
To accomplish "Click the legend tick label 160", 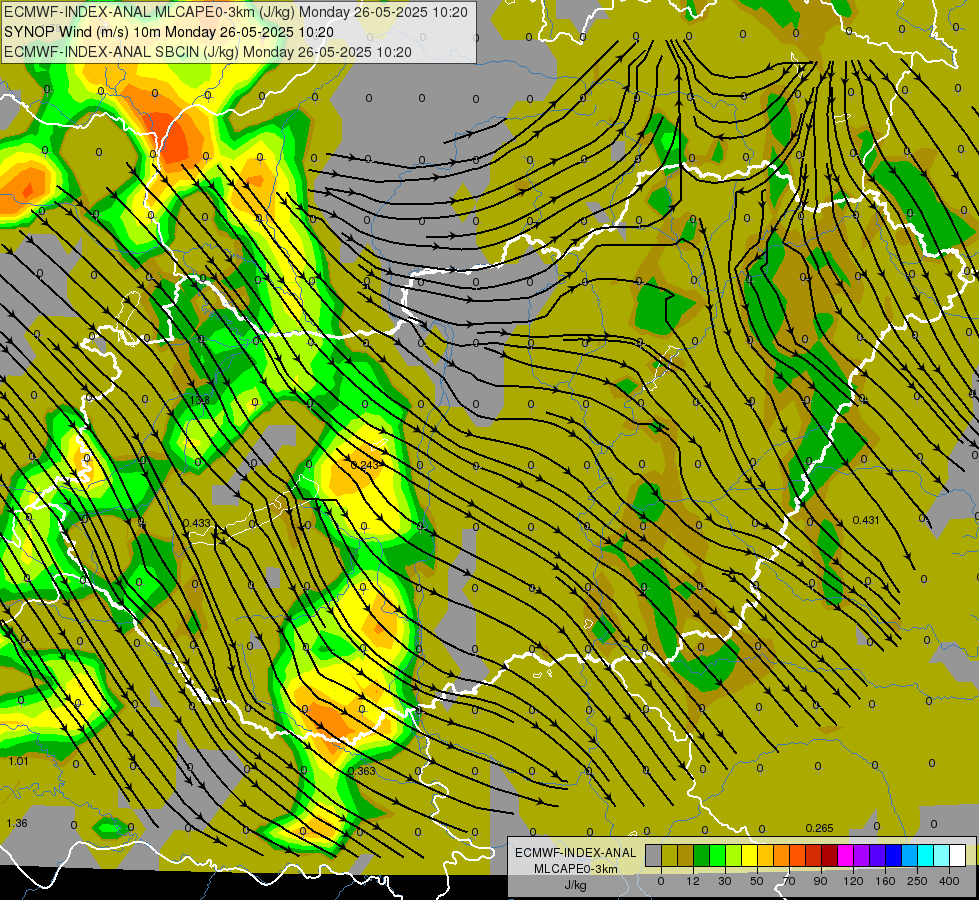I will click(885, 881).
